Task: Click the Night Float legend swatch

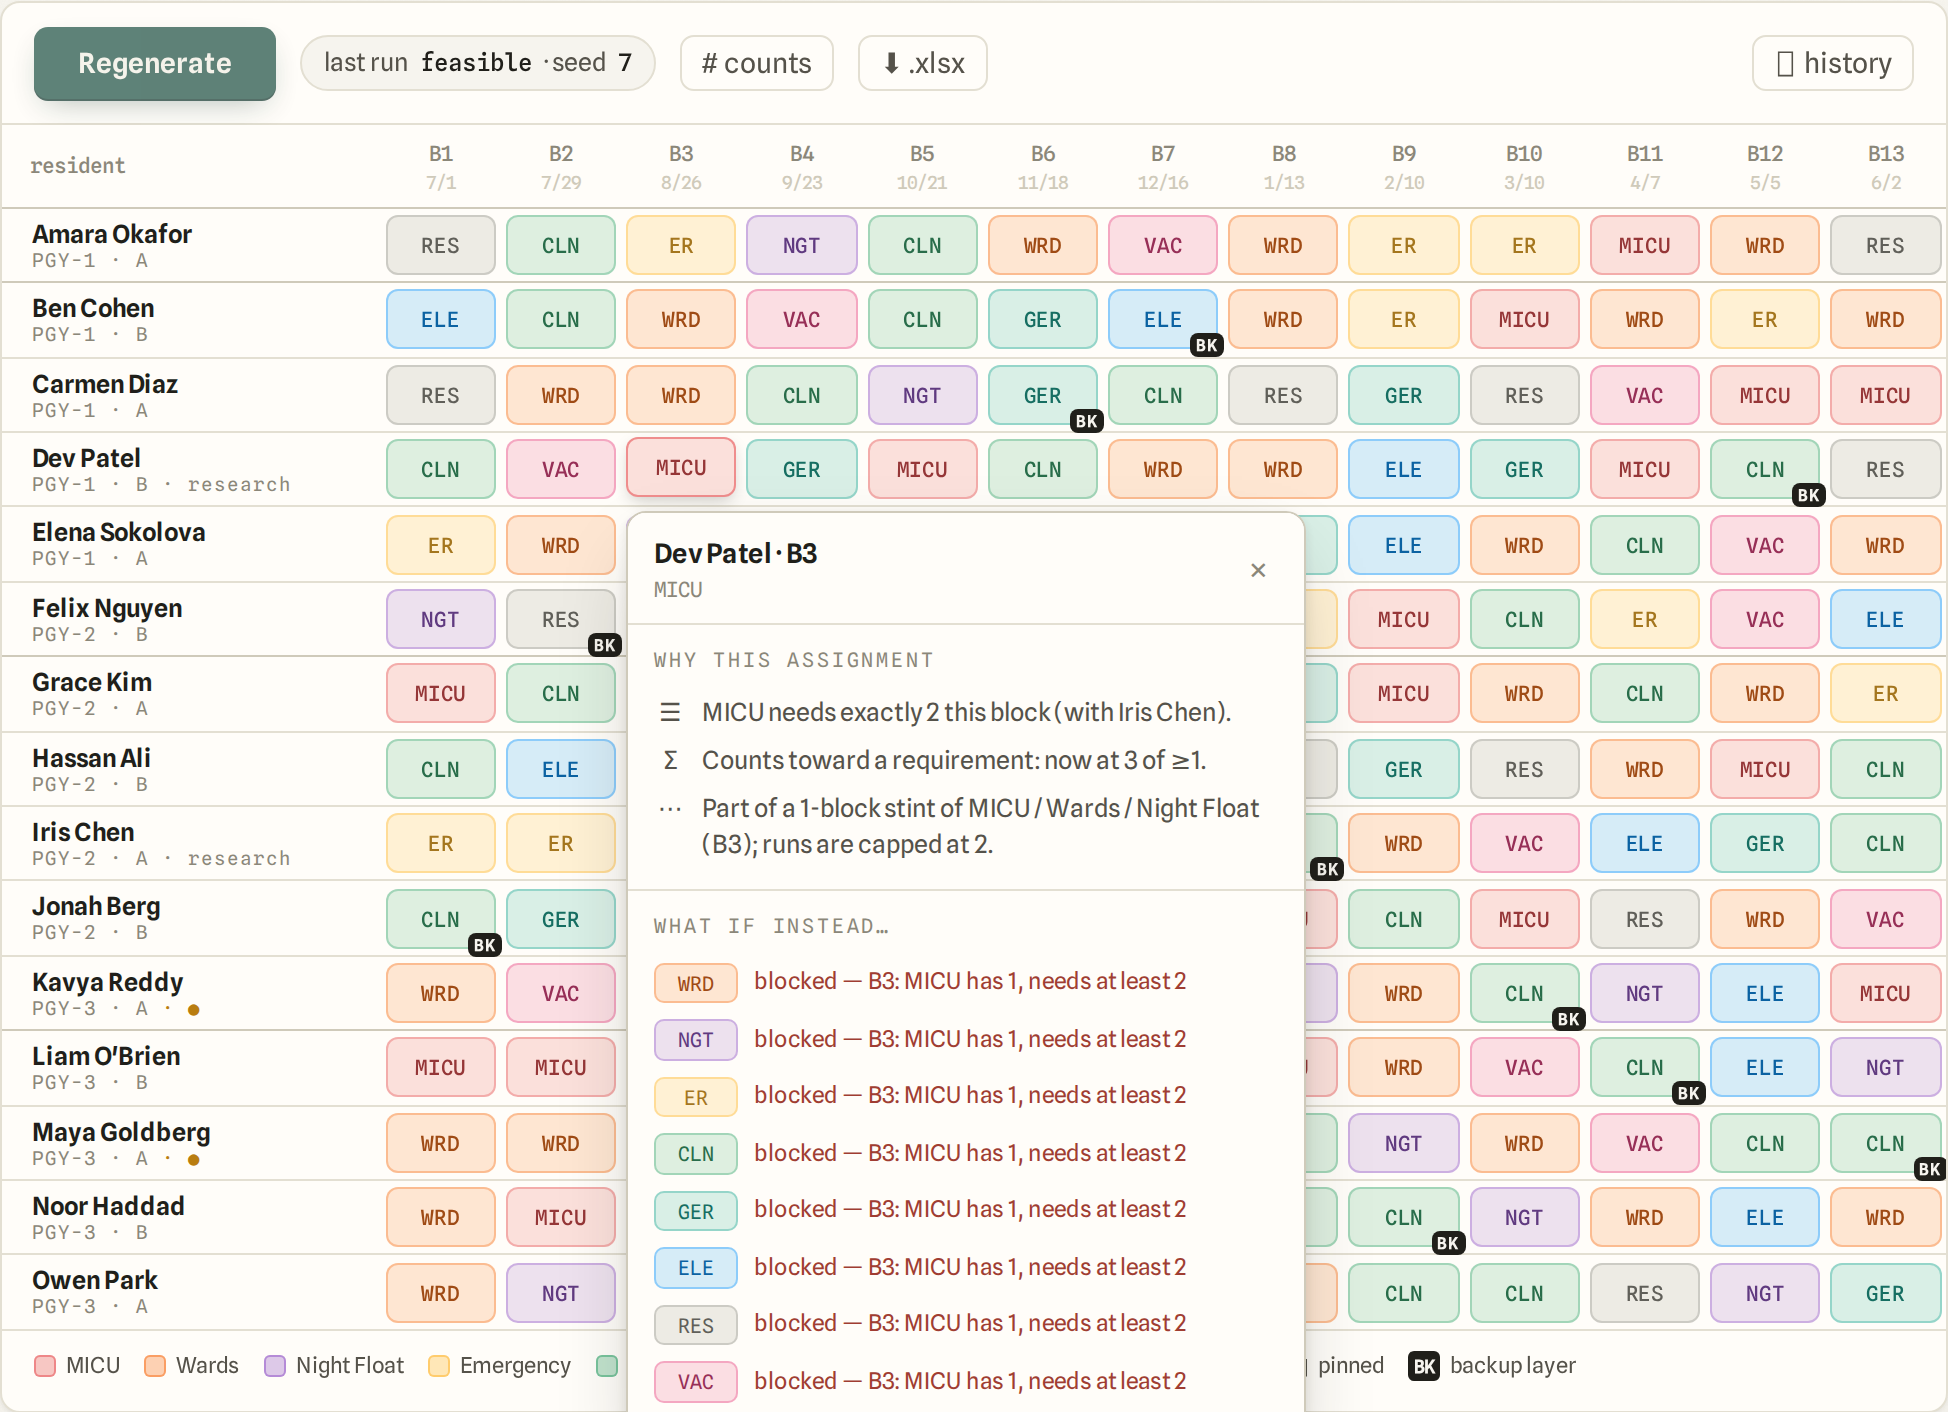Action: point(275,1366)
